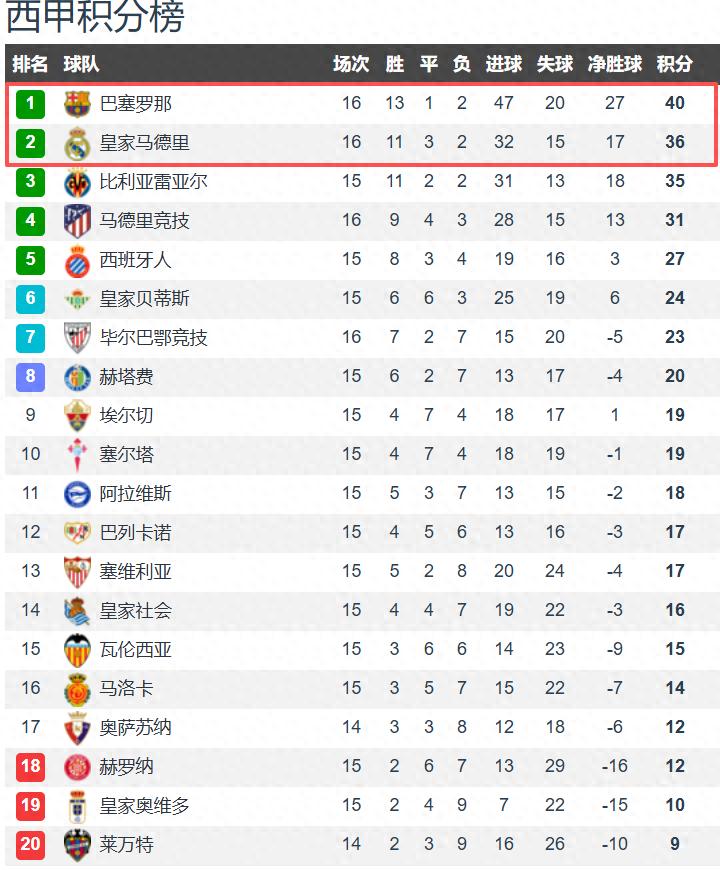Screen dimensions: 720x870
Task: Click the Atlético Madrid crest icon
Action: 77,220
